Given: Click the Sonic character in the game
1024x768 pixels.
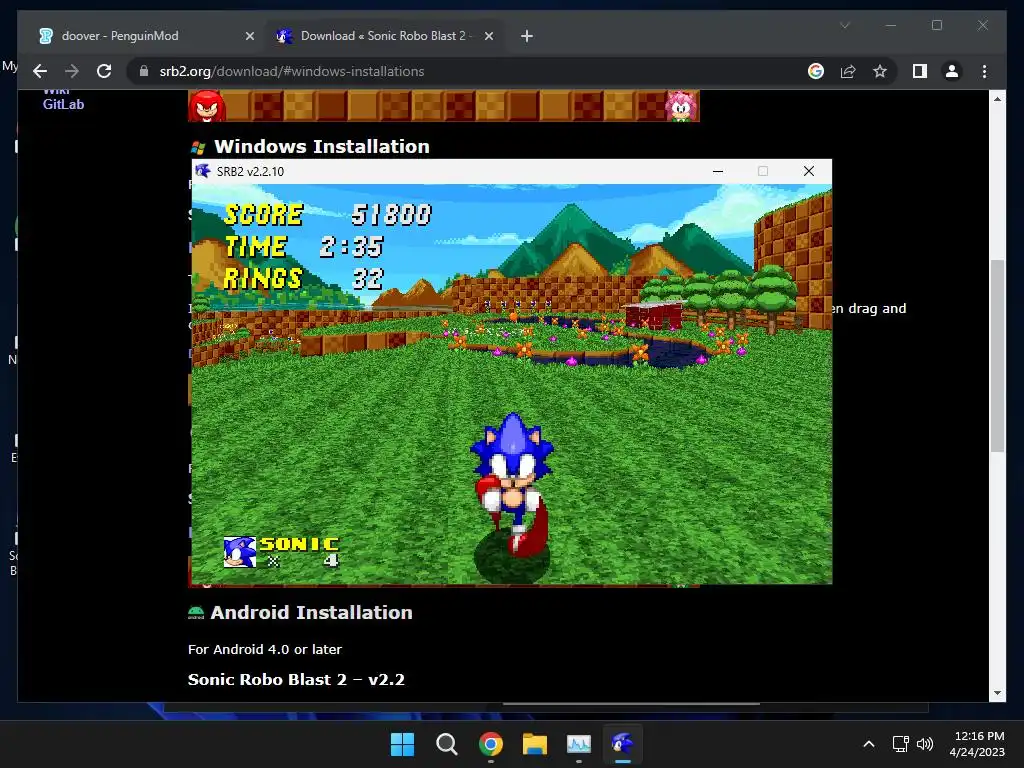Looking at the screenshot, I should [x=513, y=483].
